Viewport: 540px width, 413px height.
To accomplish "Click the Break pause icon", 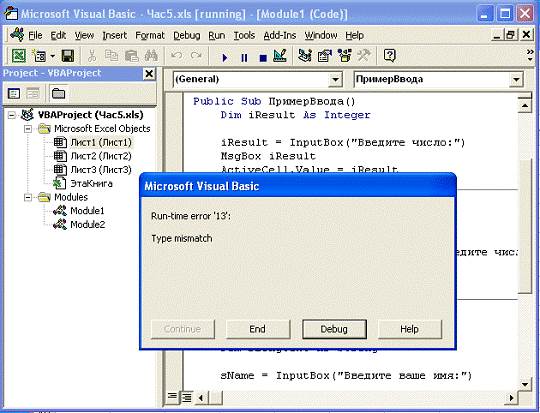I will (x=244, y=57).
